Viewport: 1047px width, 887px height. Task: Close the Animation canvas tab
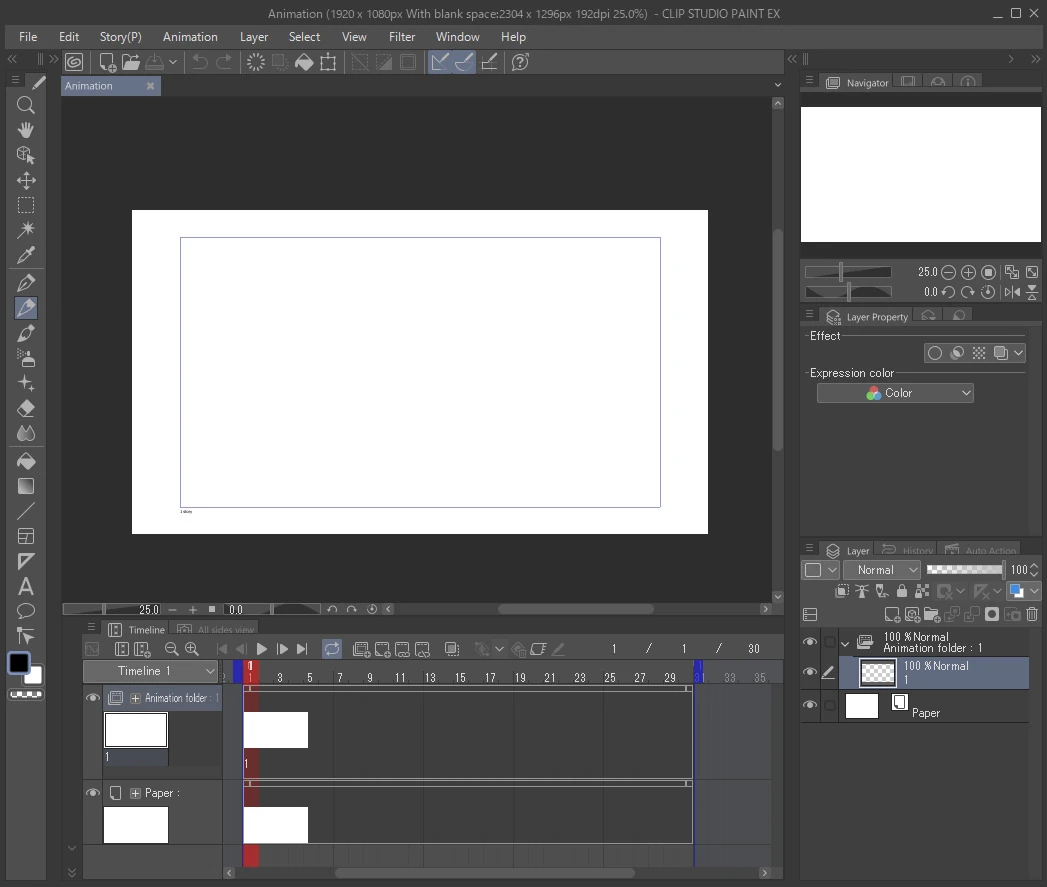[151, 86]
